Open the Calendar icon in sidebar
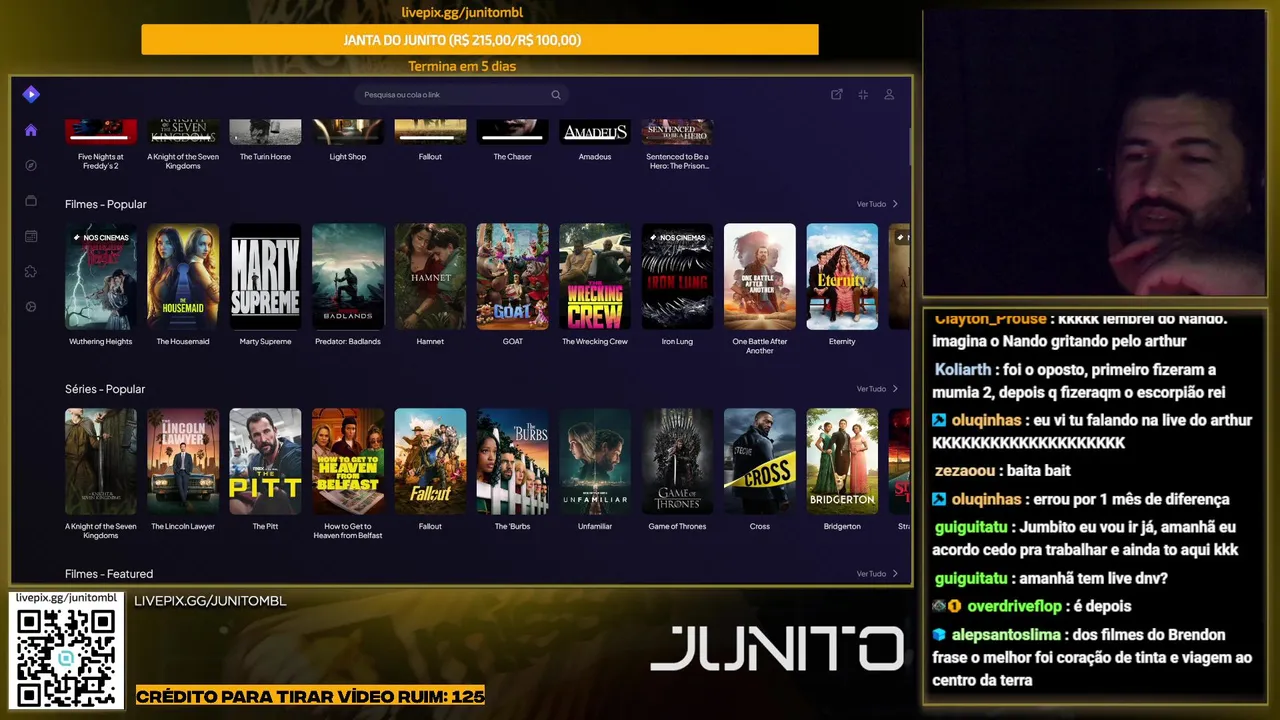Viewport: 1280px width, 720px height. [x=31, y=236]
